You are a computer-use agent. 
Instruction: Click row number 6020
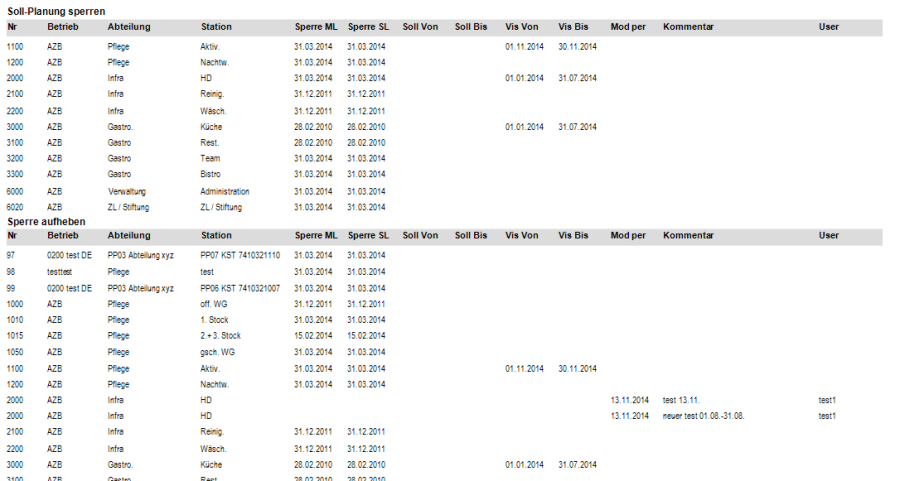tap(15, 207)
